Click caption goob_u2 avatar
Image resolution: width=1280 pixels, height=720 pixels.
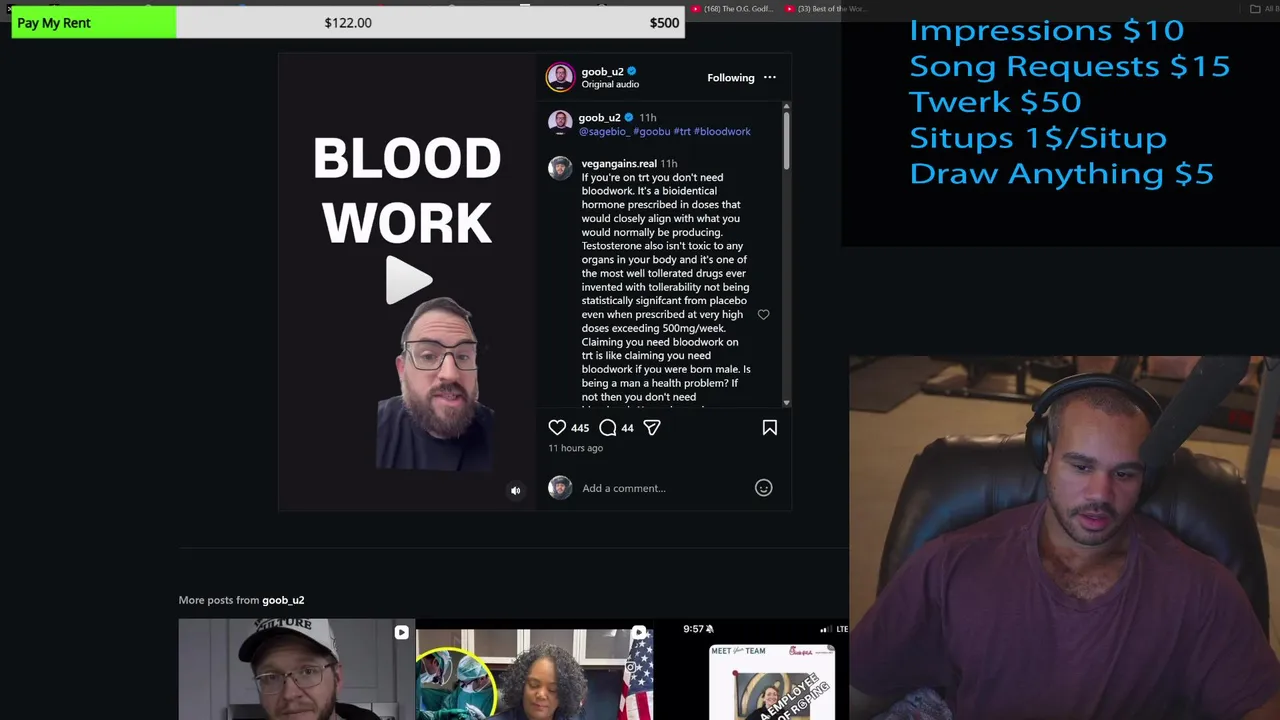click(x=560, y=123)
